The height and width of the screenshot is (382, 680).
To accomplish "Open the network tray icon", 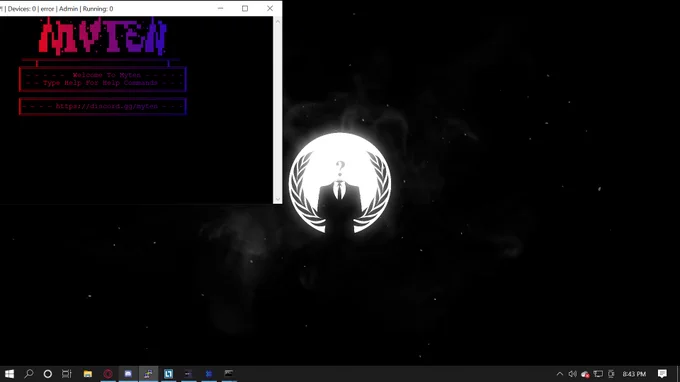I will 598,374.
